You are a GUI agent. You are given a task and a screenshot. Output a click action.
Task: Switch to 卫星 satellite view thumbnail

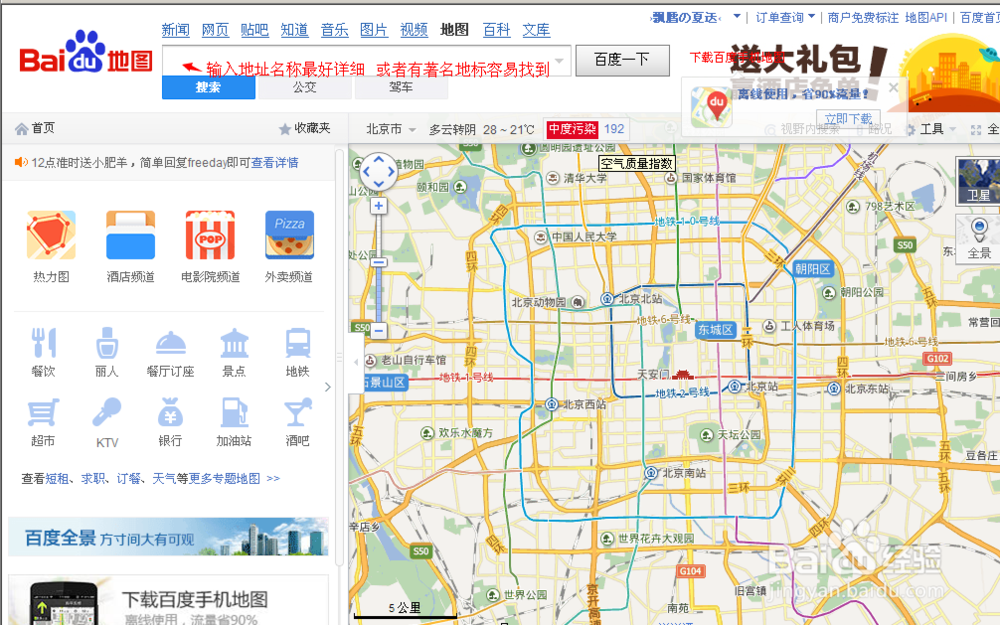coord(977,181)
